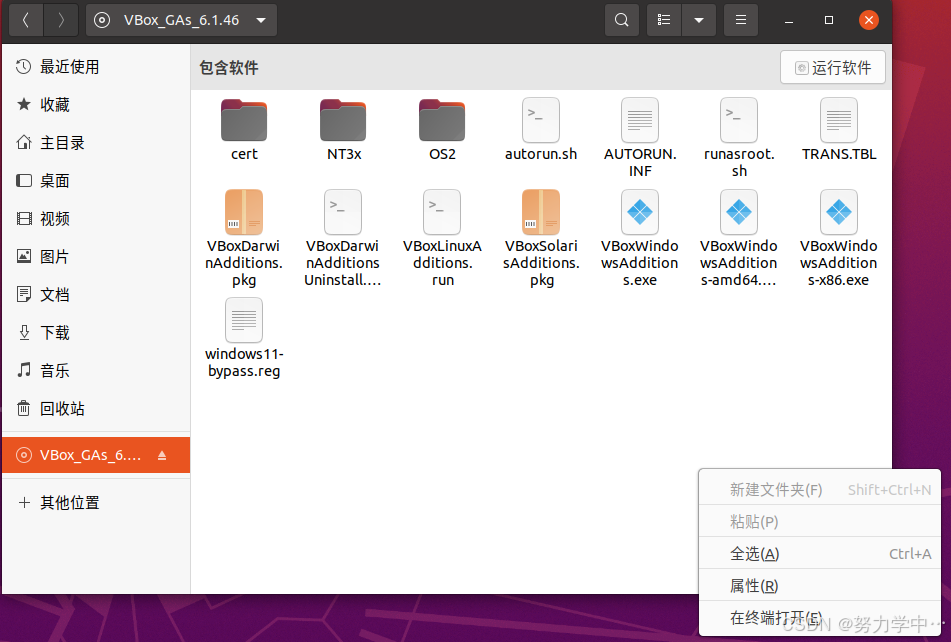Image resolution: width=951 pixels, height=642 pixels.
Task: Click the 运行软件 button
Action: [x=833, y=67]
